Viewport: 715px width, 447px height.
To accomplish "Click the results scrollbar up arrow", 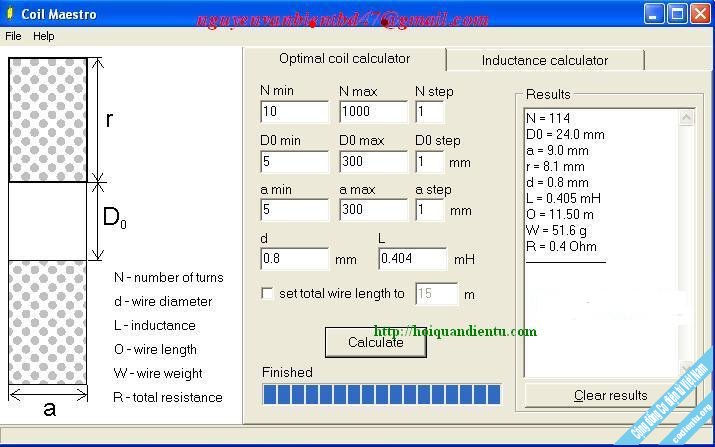I will (x=686, y=118).
